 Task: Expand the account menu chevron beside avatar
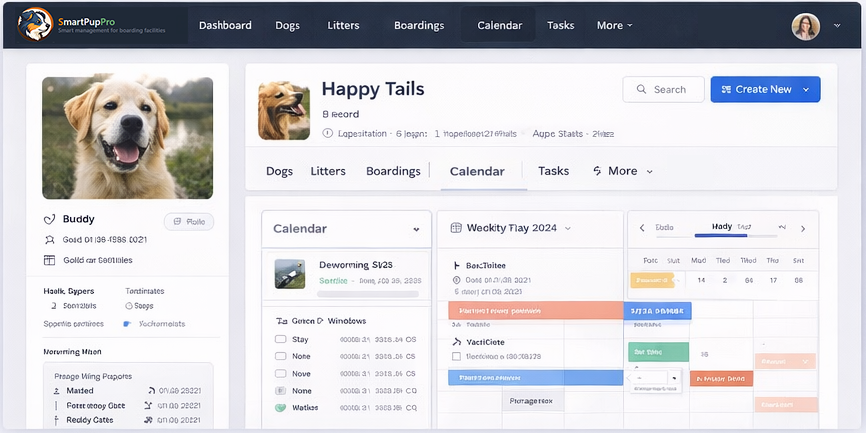(837, 25)
